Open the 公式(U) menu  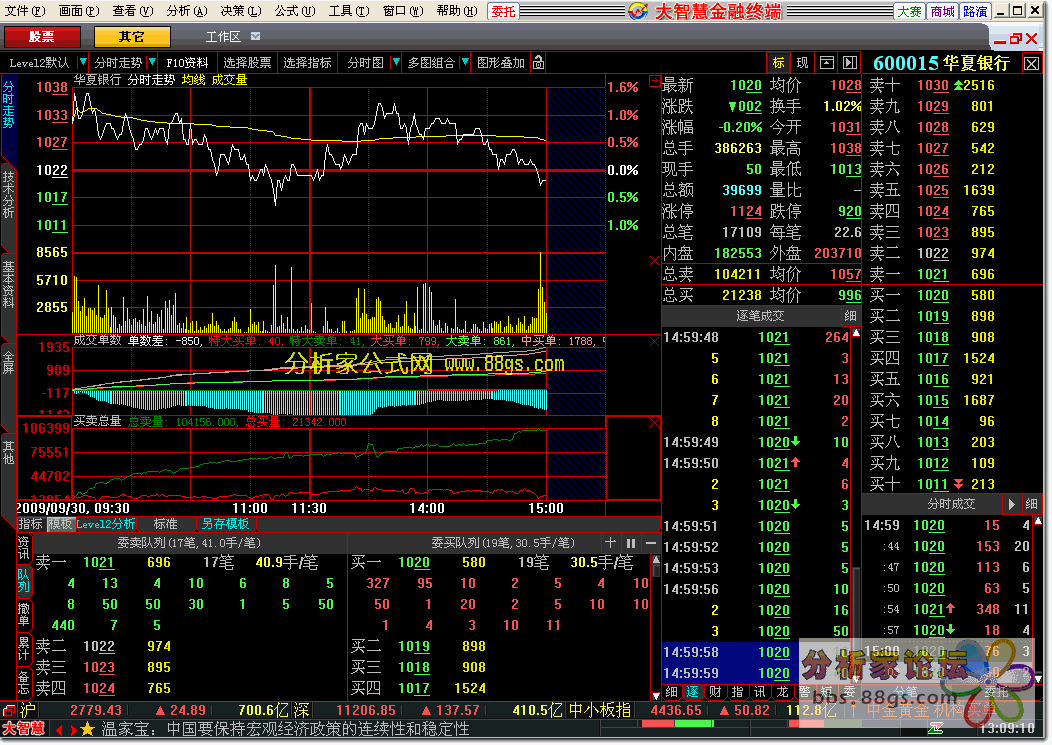[294, 11]
